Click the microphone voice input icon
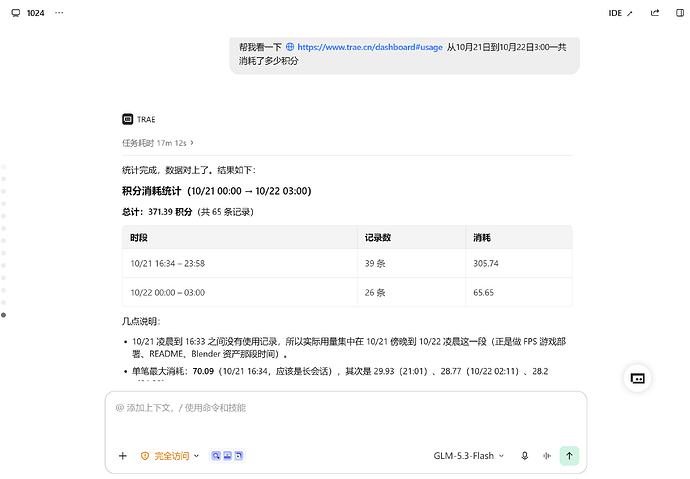Viewport: 690px width, 479px height. (525, 456)
